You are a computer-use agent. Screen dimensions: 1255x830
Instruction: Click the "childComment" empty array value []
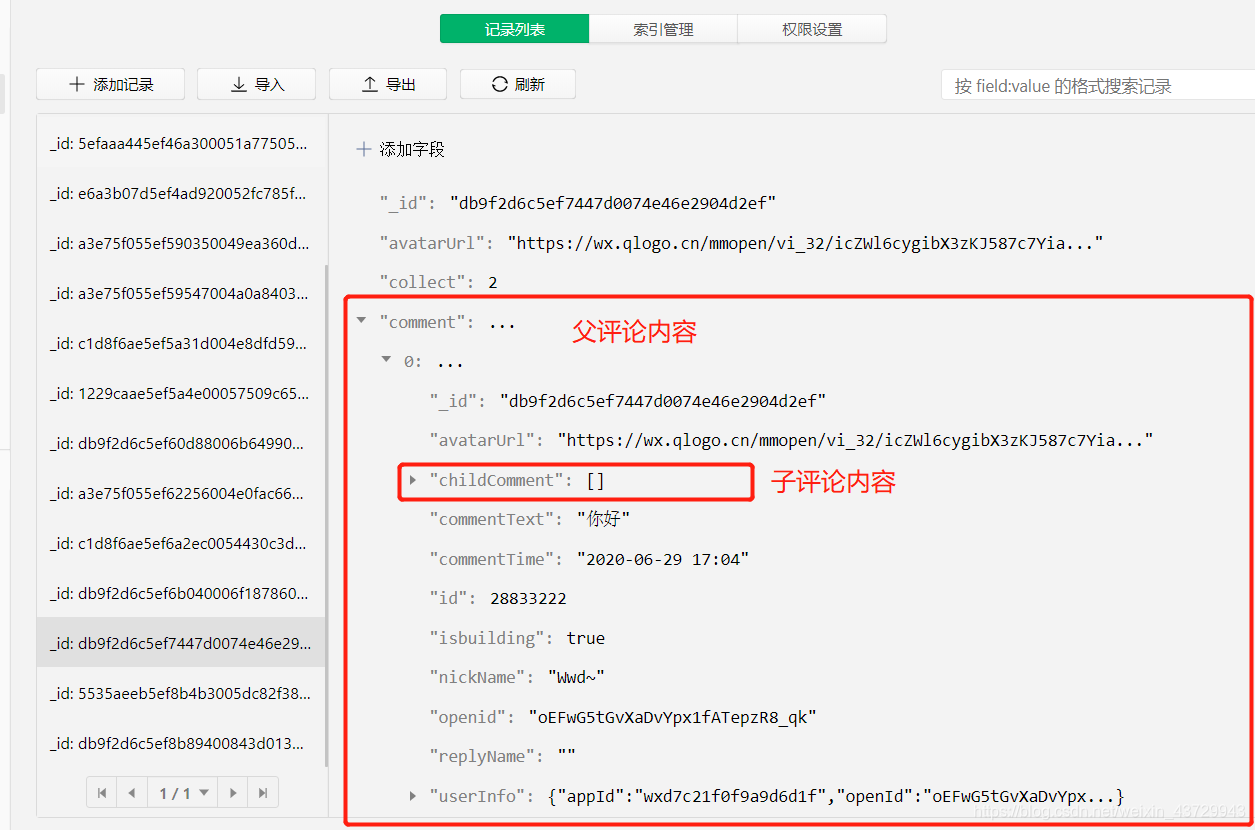pyautogui.click(x=595, y=480)
